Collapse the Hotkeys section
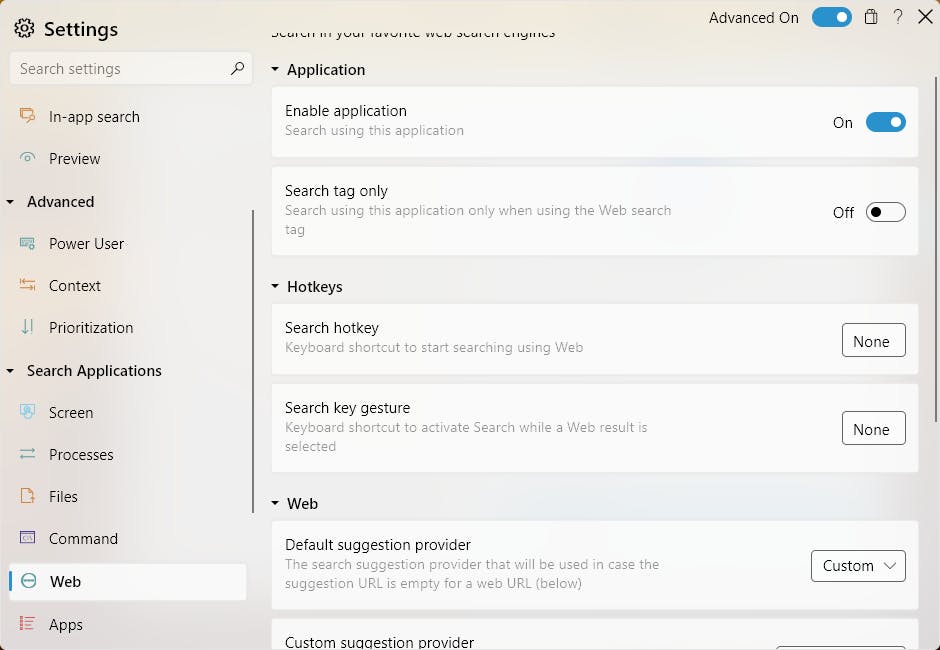 pyautogui.click(x=276, y=287)
